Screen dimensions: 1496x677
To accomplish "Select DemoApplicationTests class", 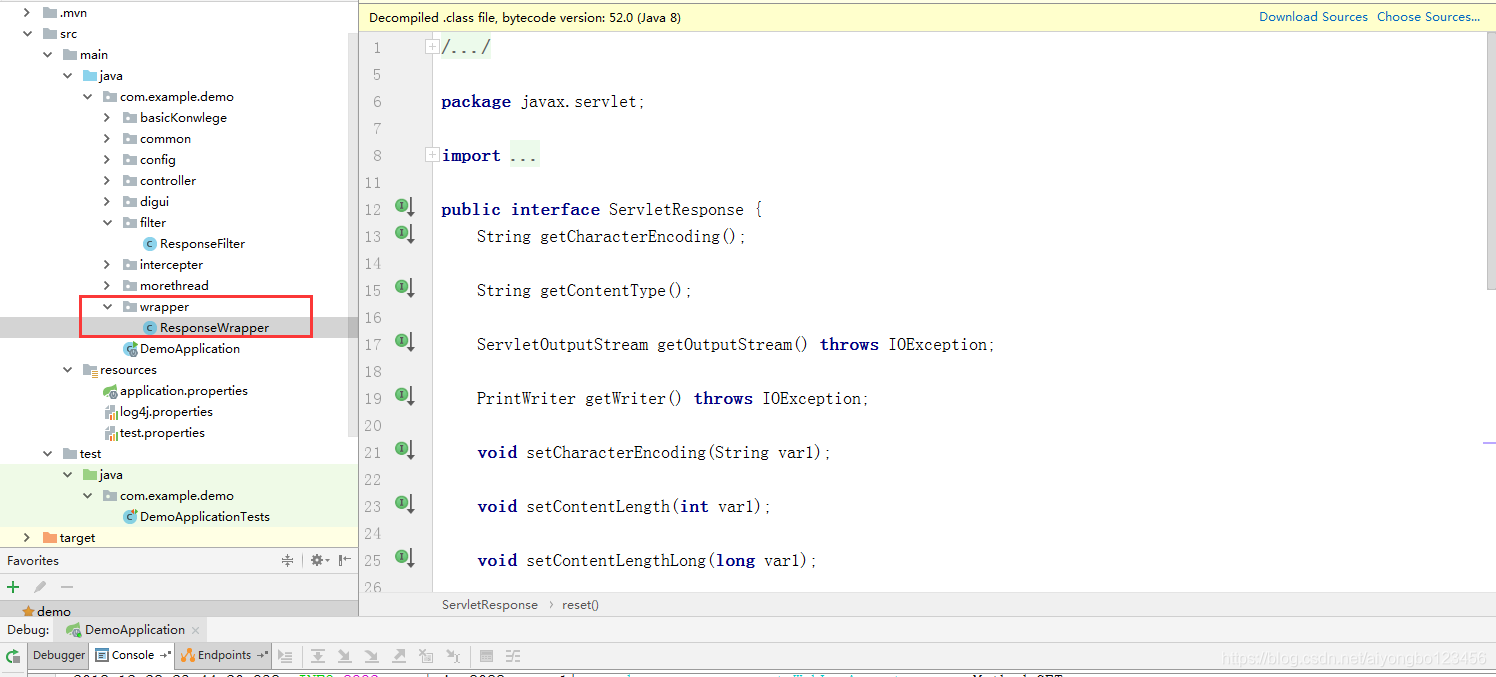I will tap(196, 517).
